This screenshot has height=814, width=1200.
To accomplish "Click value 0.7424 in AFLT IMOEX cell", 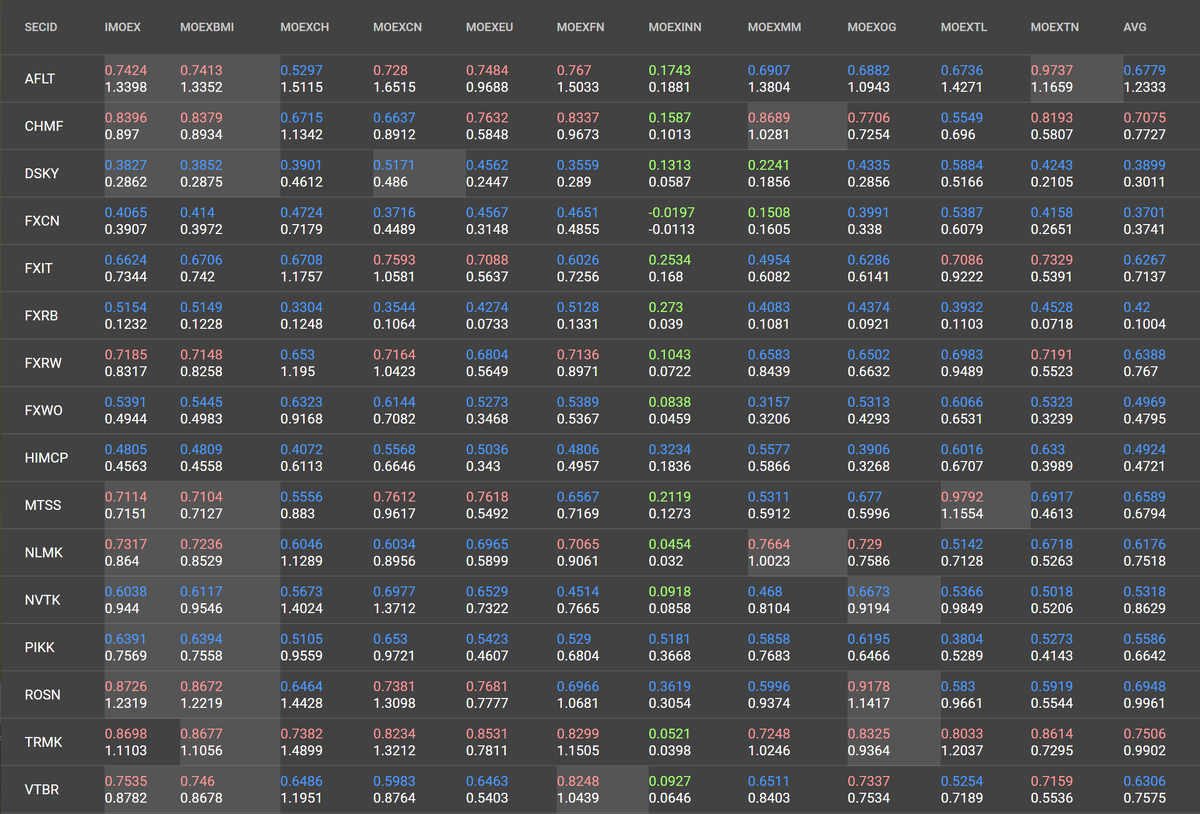I will [x=125, y=70].
